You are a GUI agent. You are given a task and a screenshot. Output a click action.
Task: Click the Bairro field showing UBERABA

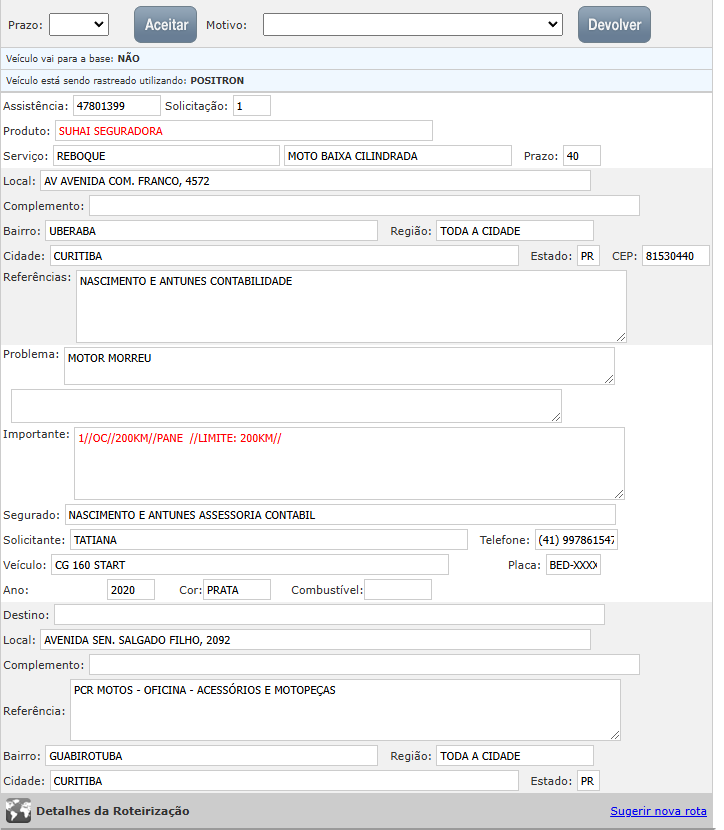coord(211,231)
